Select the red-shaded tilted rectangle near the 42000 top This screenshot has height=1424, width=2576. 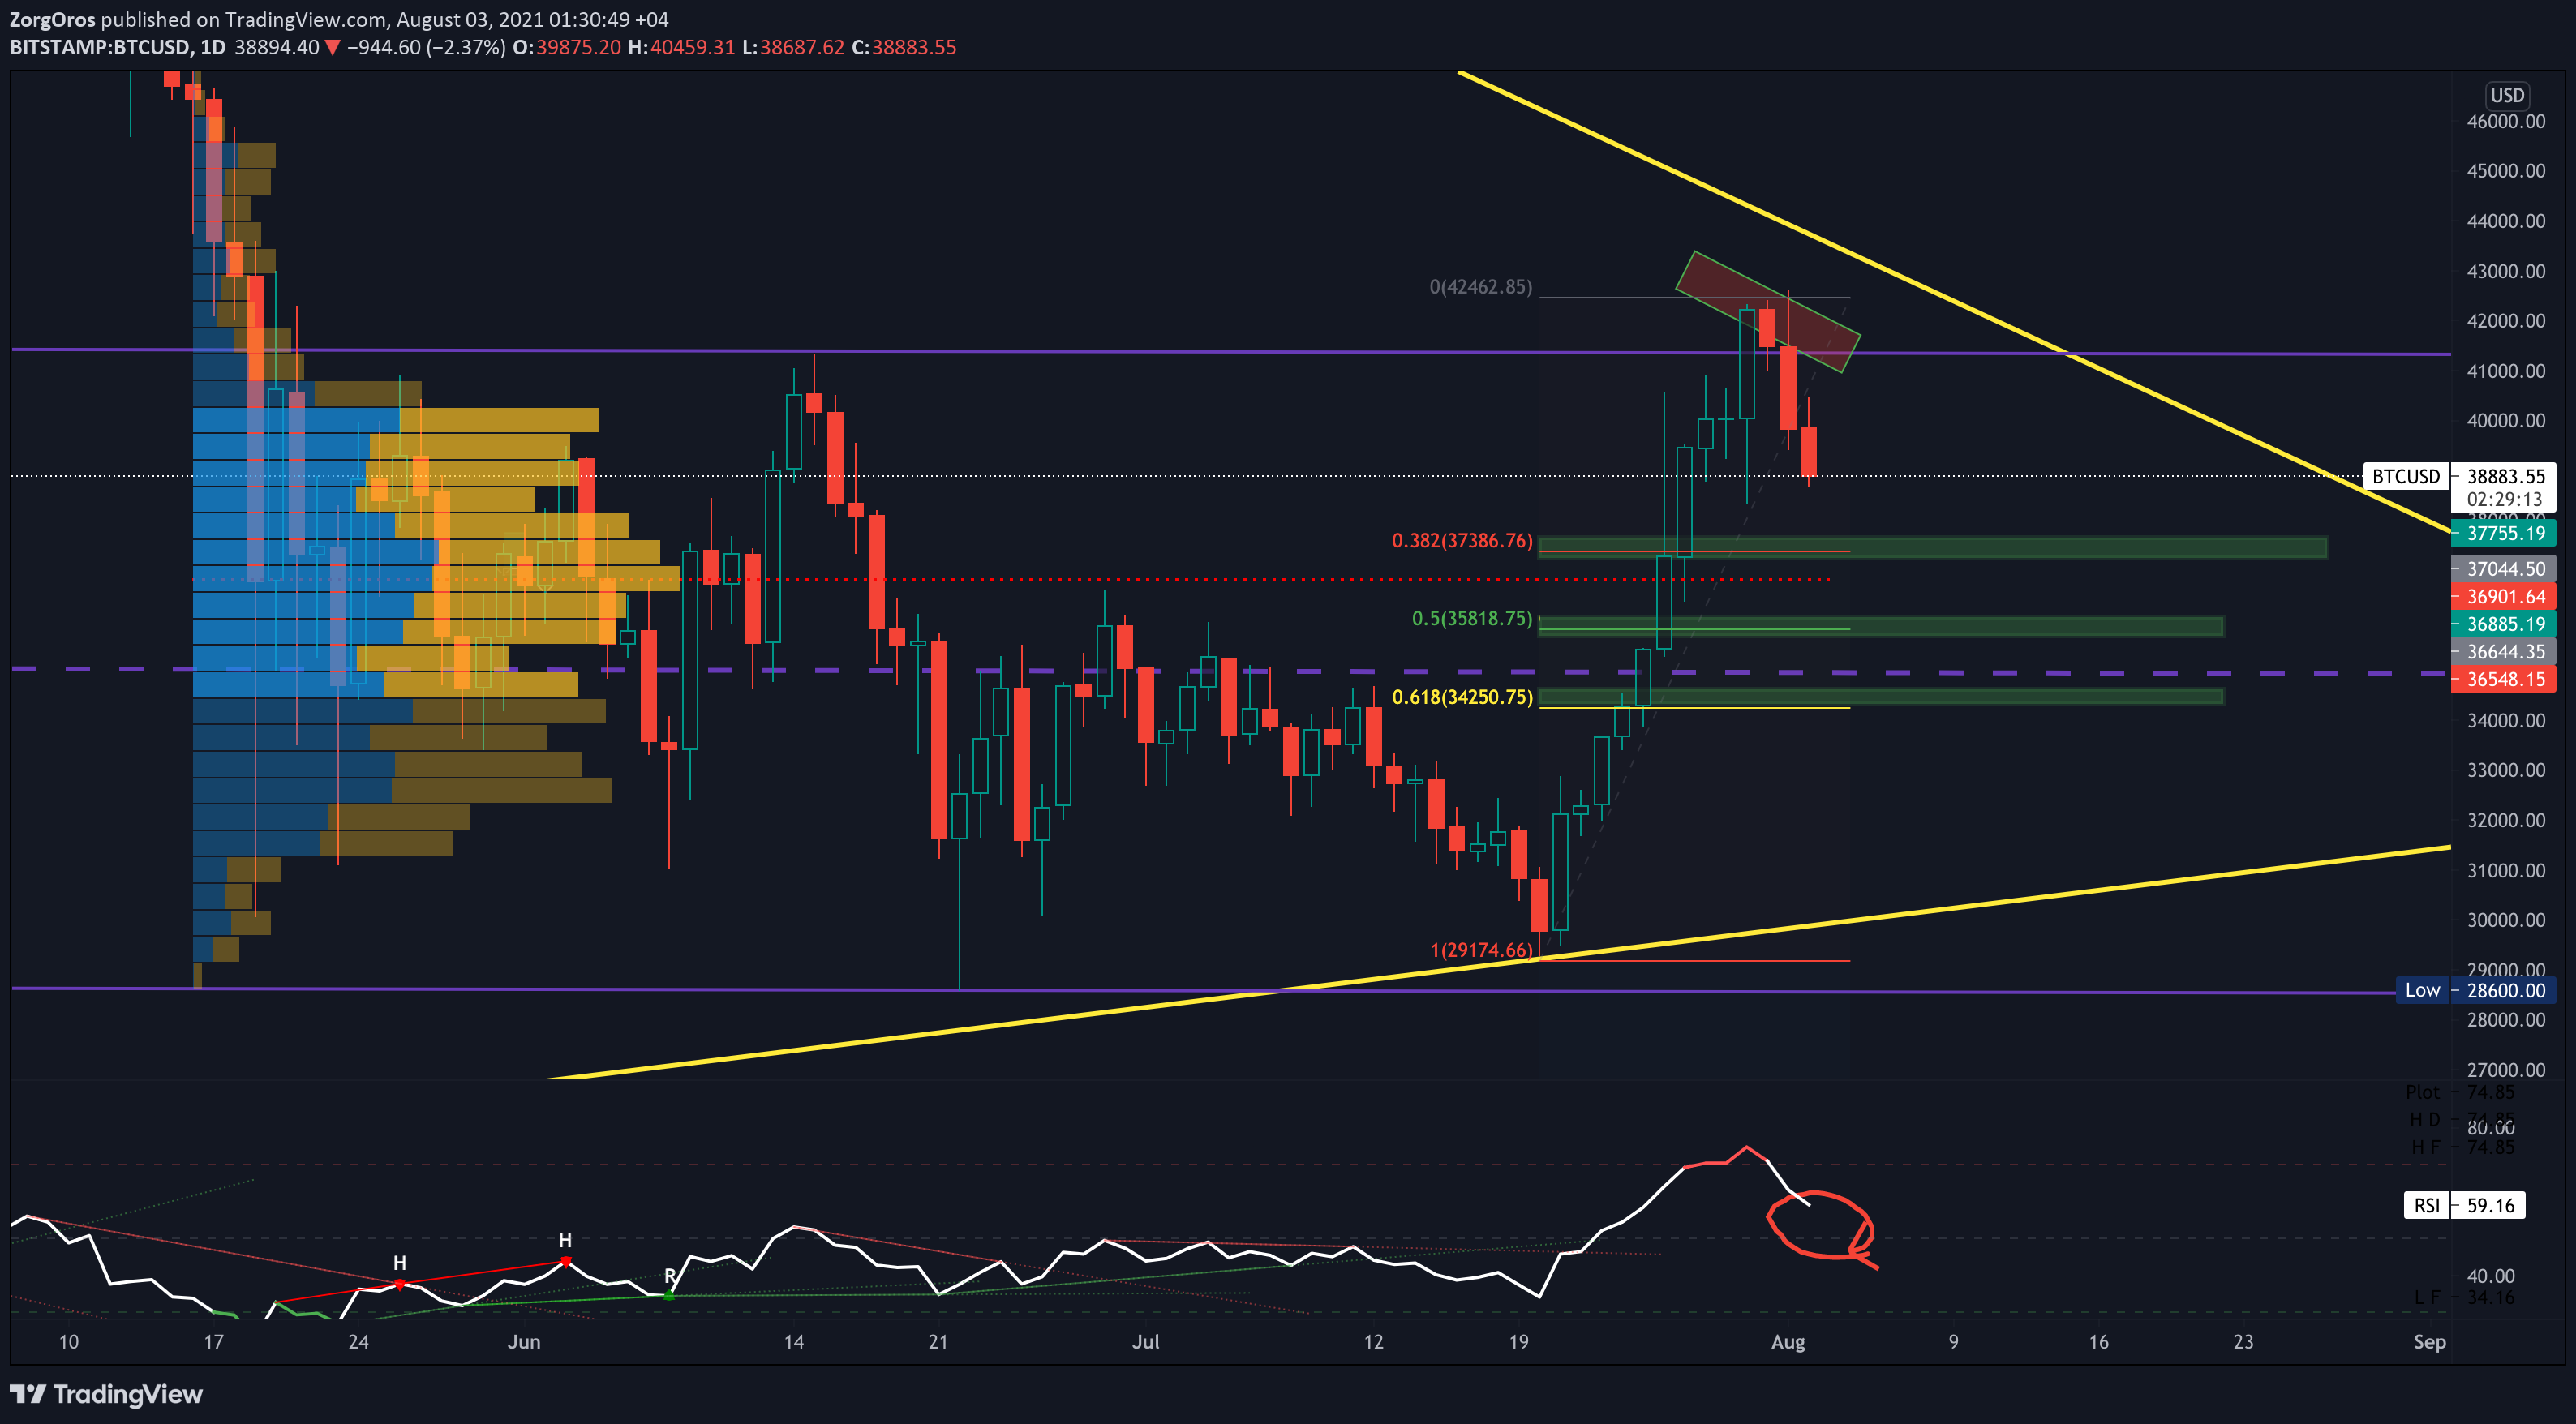pyautogui.click(x=1768, y=312)
